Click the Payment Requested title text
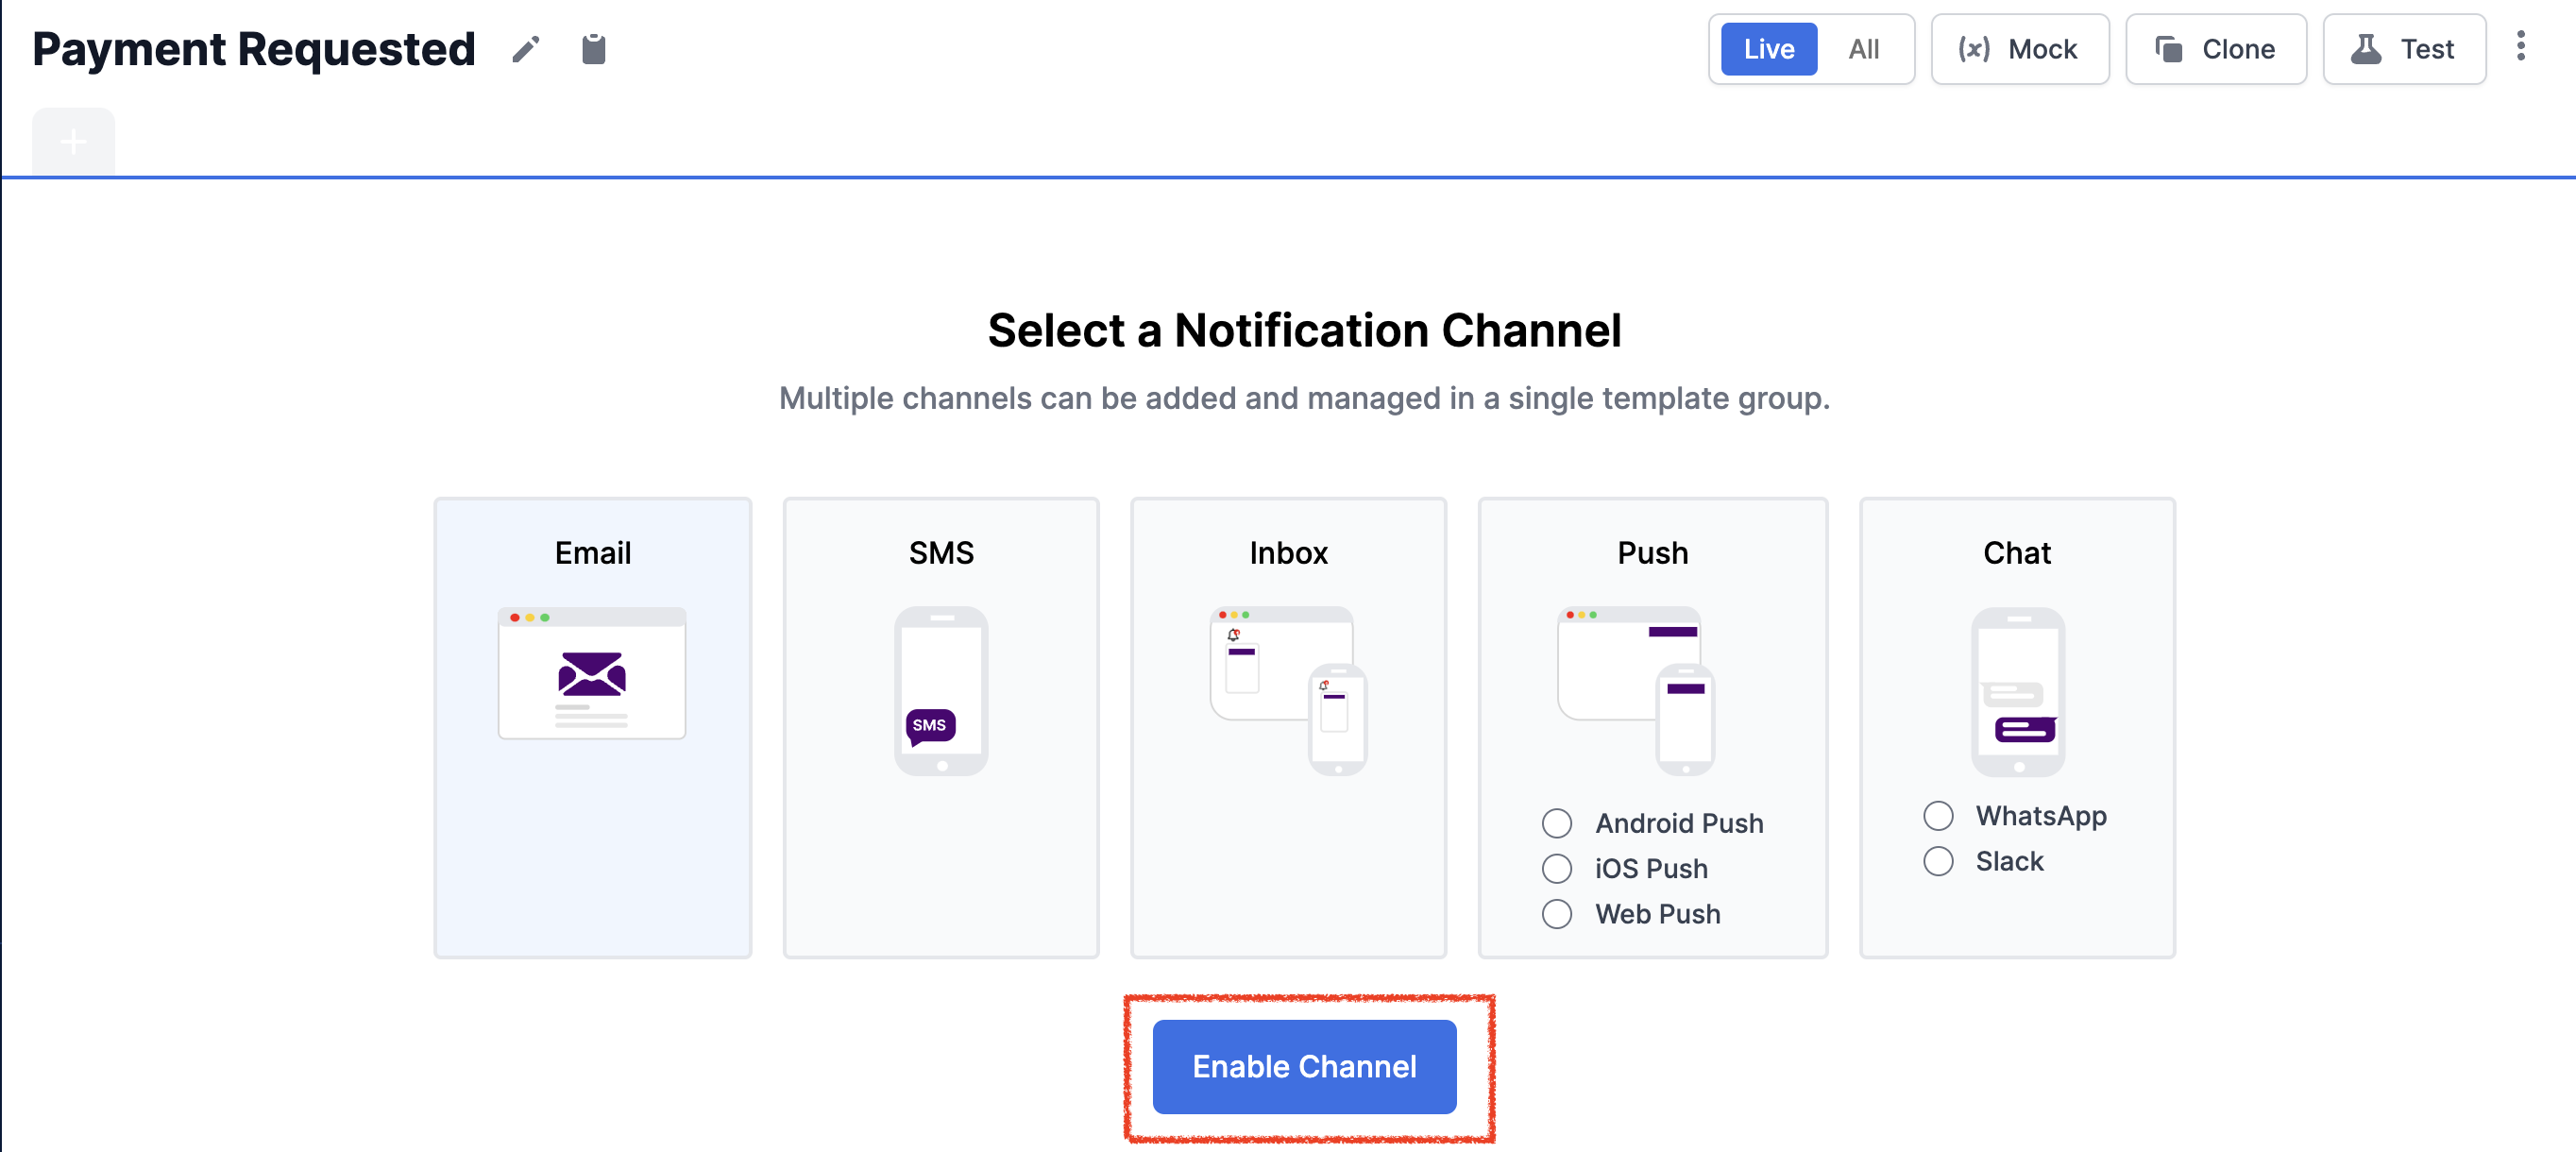Viewport: 2576px width, 1152px height. pyautogui.click(x=254, y=49)
